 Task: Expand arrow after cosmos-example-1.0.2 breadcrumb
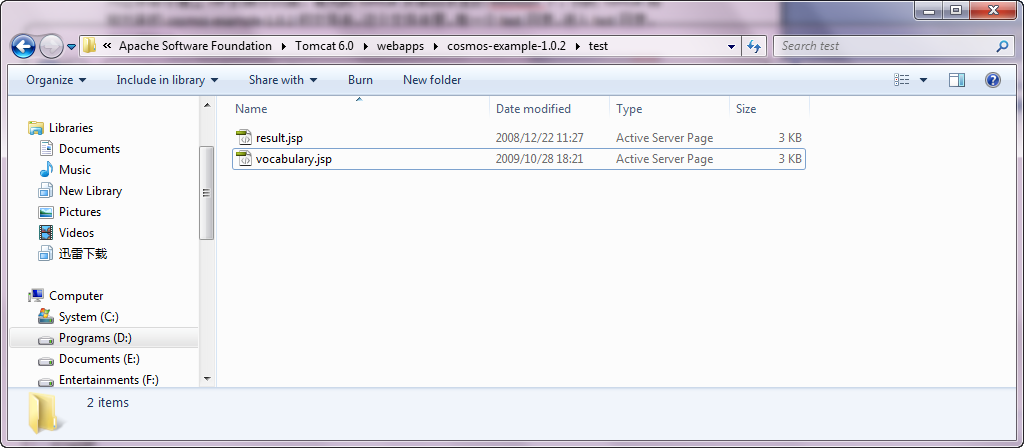coord(577,46)
